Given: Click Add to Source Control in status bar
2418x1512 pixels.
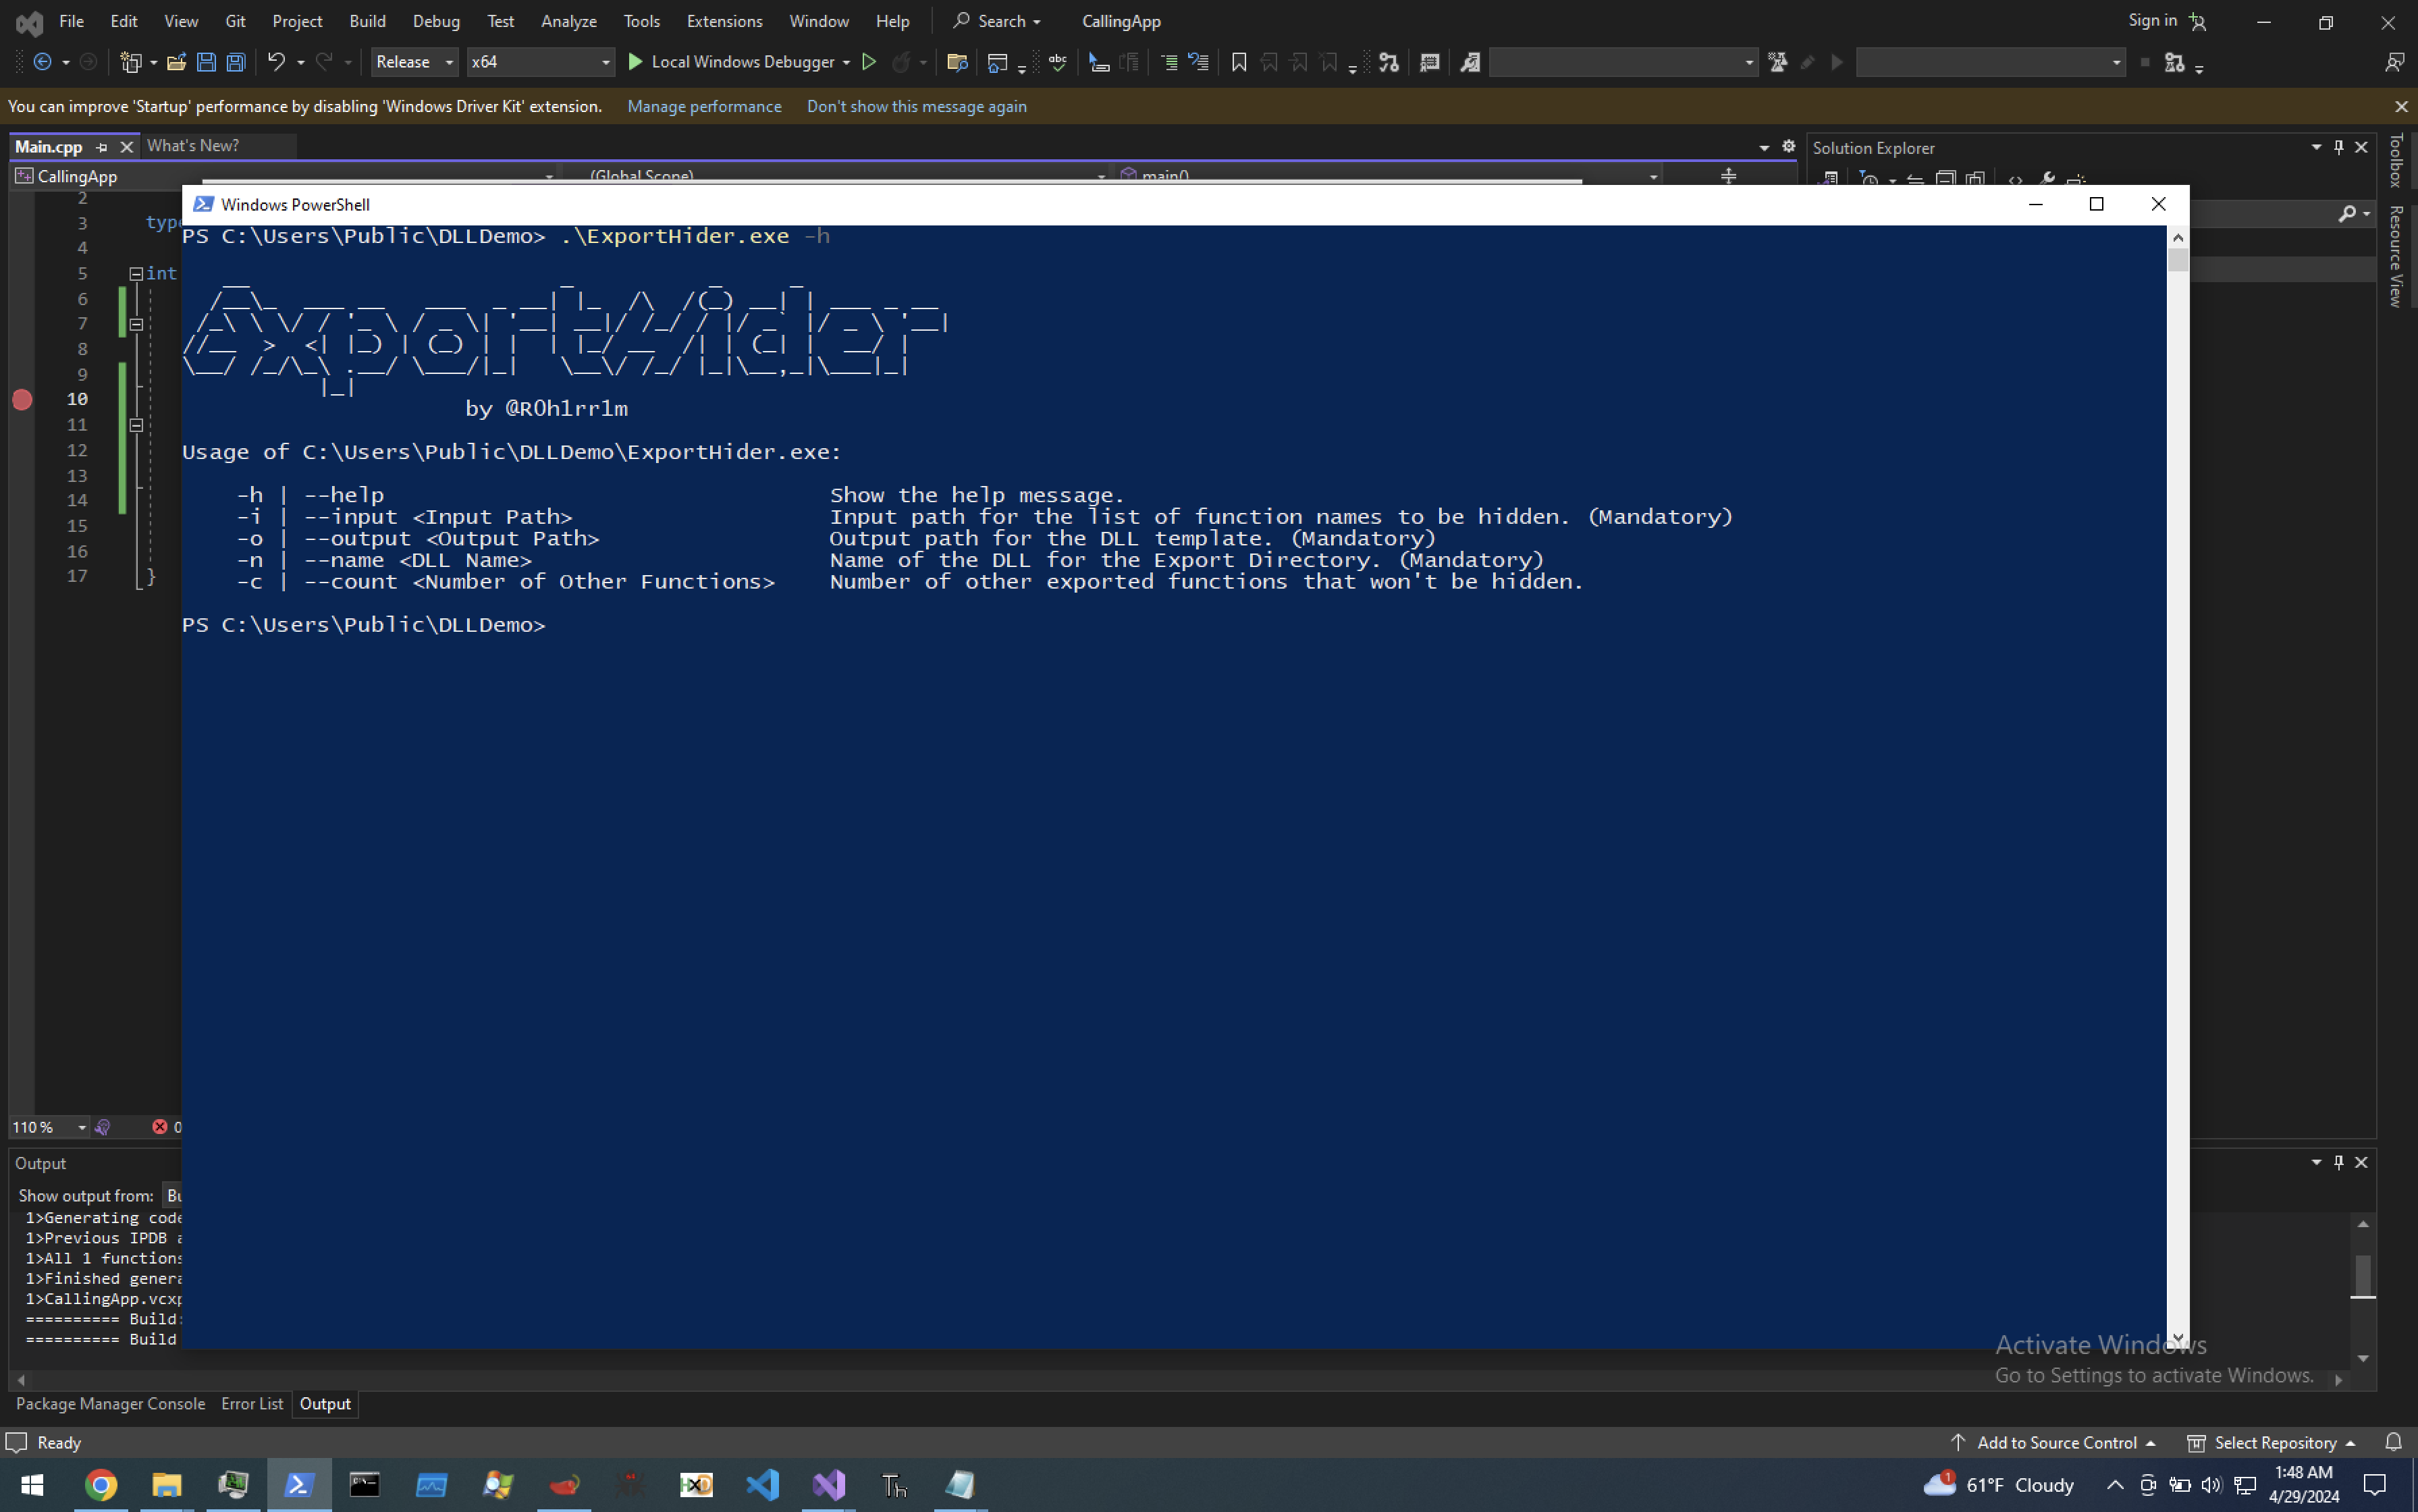Looking at the screenshot, I should pos(2054,1442).
